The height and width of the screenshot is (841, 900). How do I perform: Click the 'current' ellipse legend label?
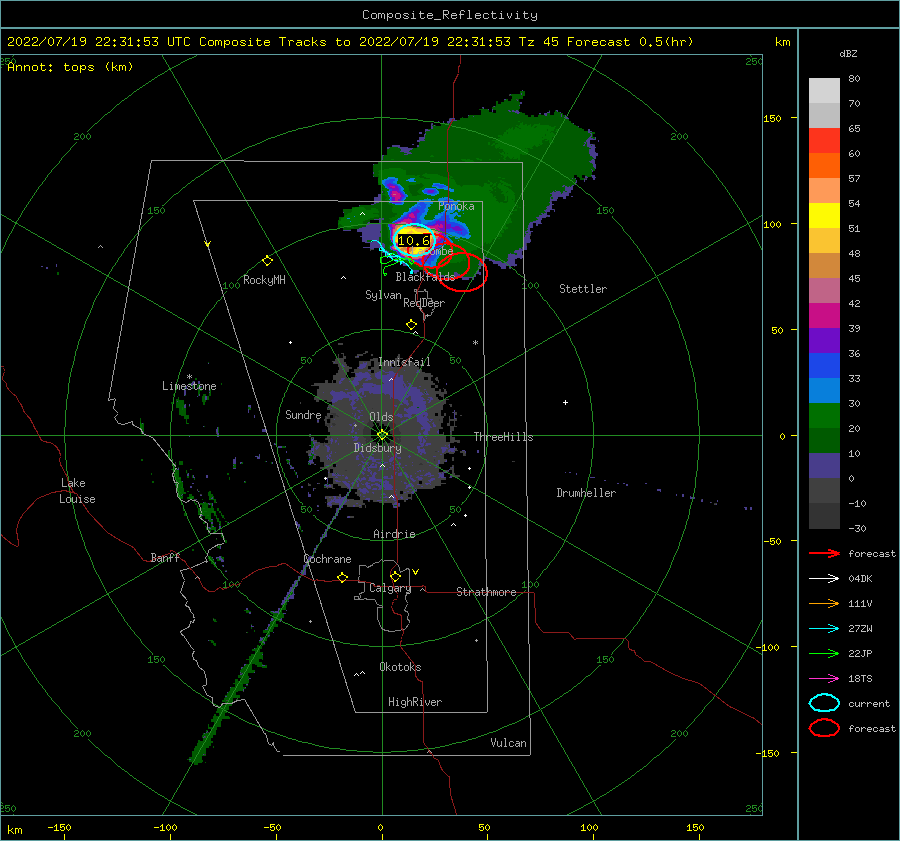[869, 704]
